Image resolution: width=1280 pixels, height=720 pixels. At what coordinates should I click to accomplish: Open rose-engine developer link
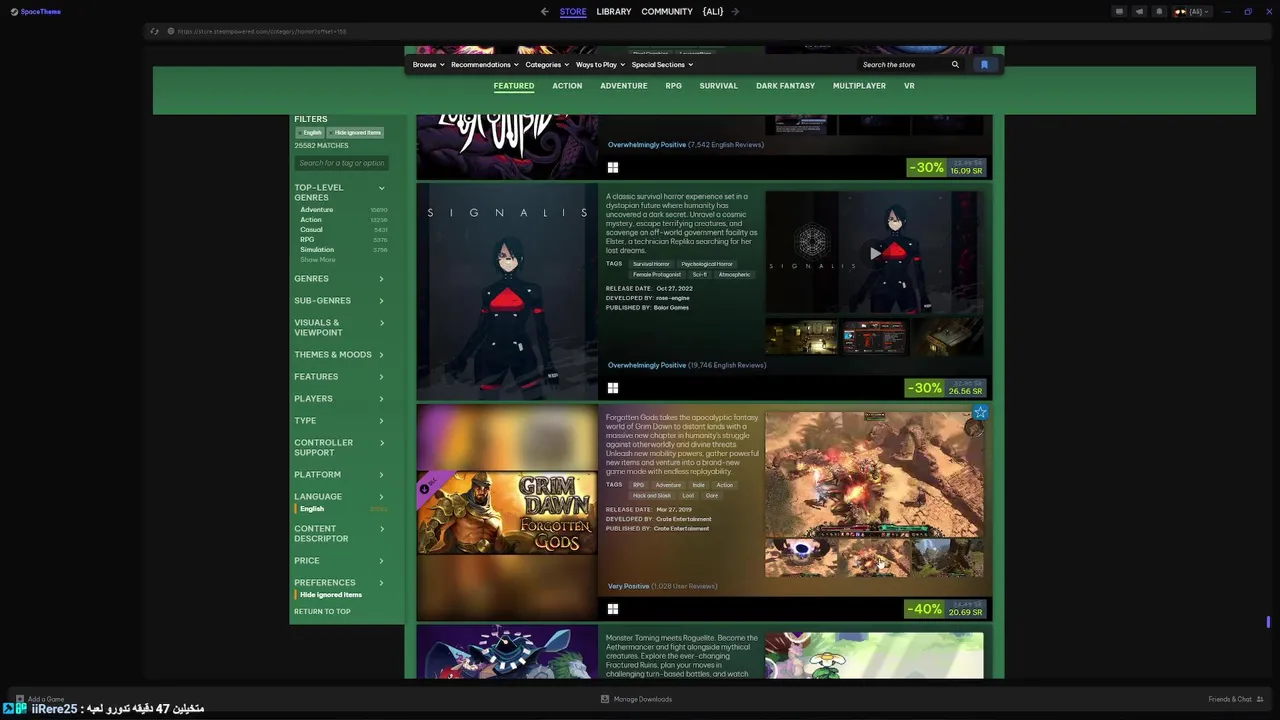pos(672,298)
